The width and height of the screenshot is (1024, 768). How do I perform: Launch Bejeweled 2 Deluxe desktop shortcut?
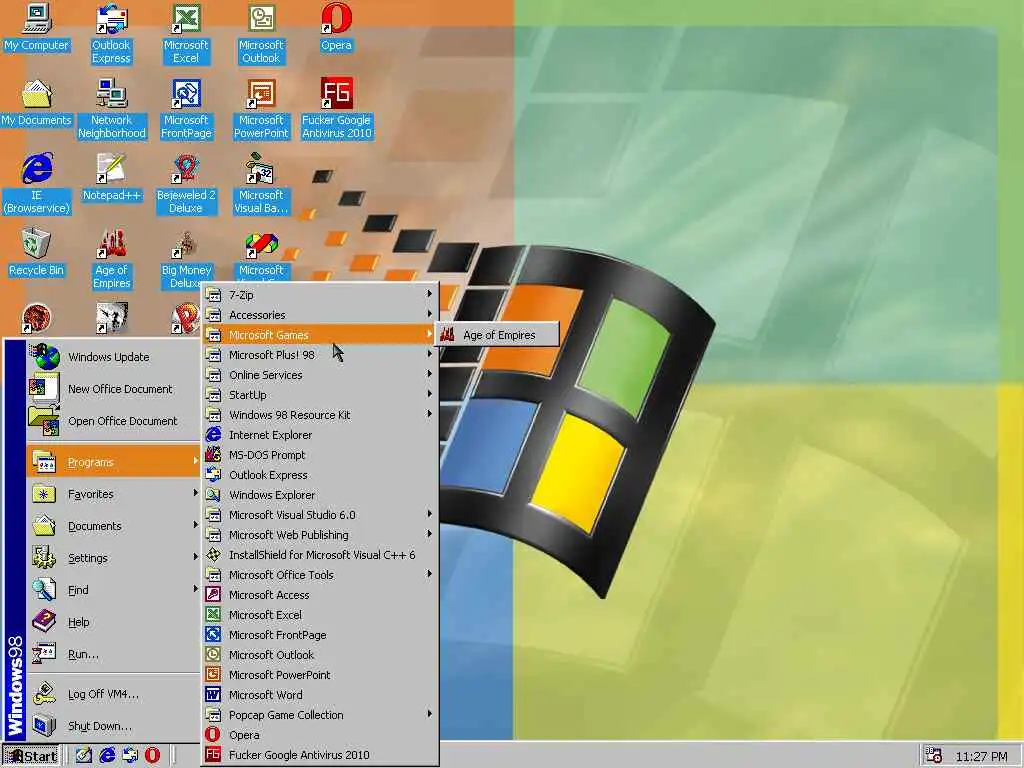(186, 184)
